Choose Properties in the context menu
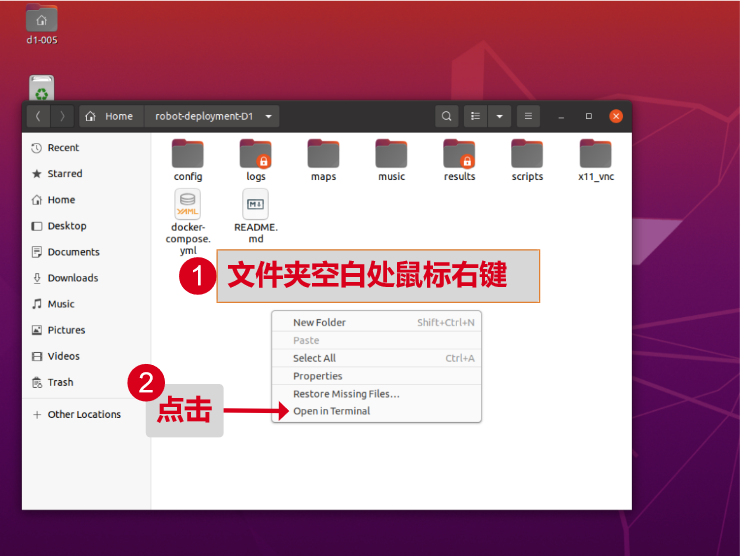 [x=377, y=376]
